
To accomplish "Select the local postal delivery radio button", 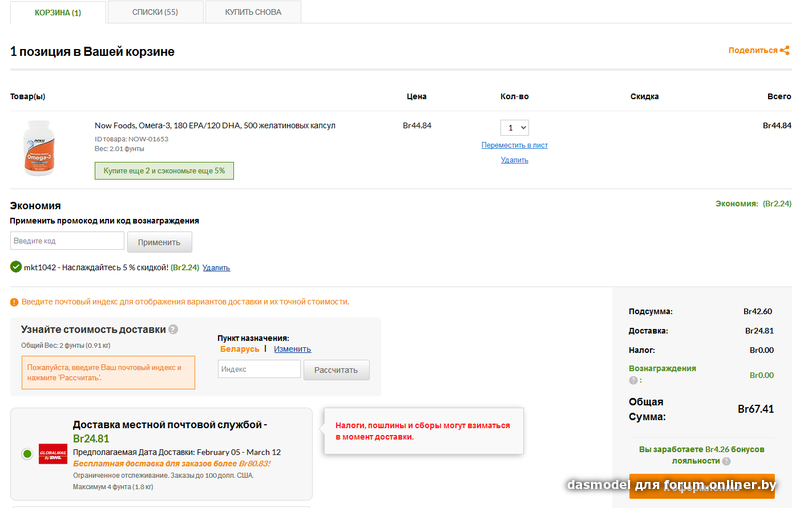I will [x=26, y=454].
